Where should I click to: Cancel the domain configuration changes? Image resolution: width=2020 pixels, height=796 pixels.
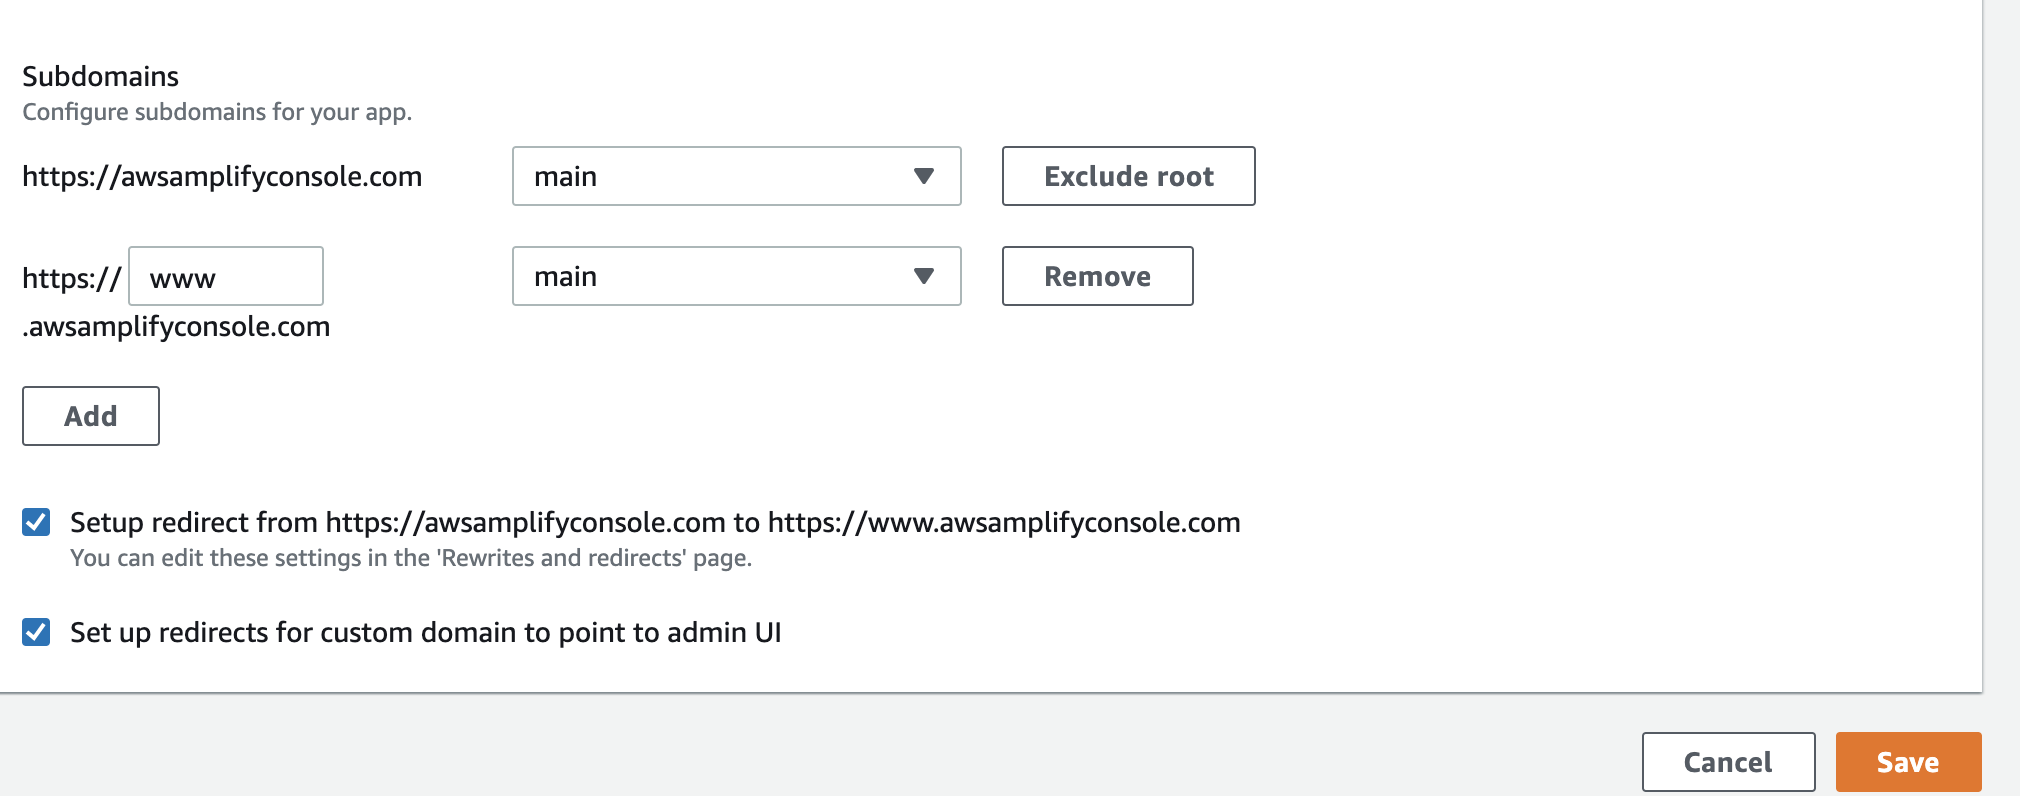[1727, 761]
